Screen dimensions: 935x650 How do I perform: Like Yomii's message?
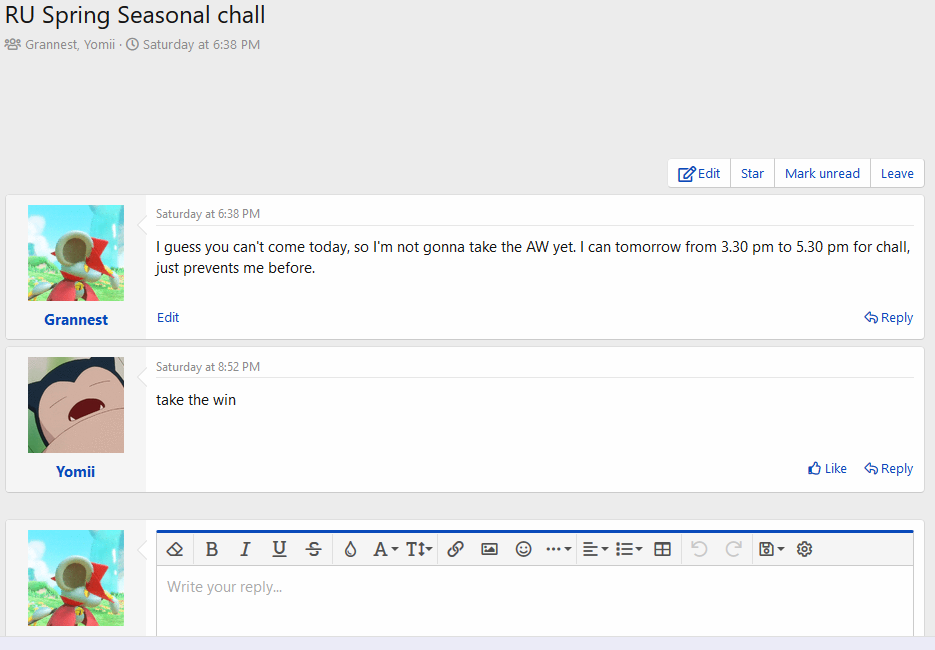click(827, 469)
